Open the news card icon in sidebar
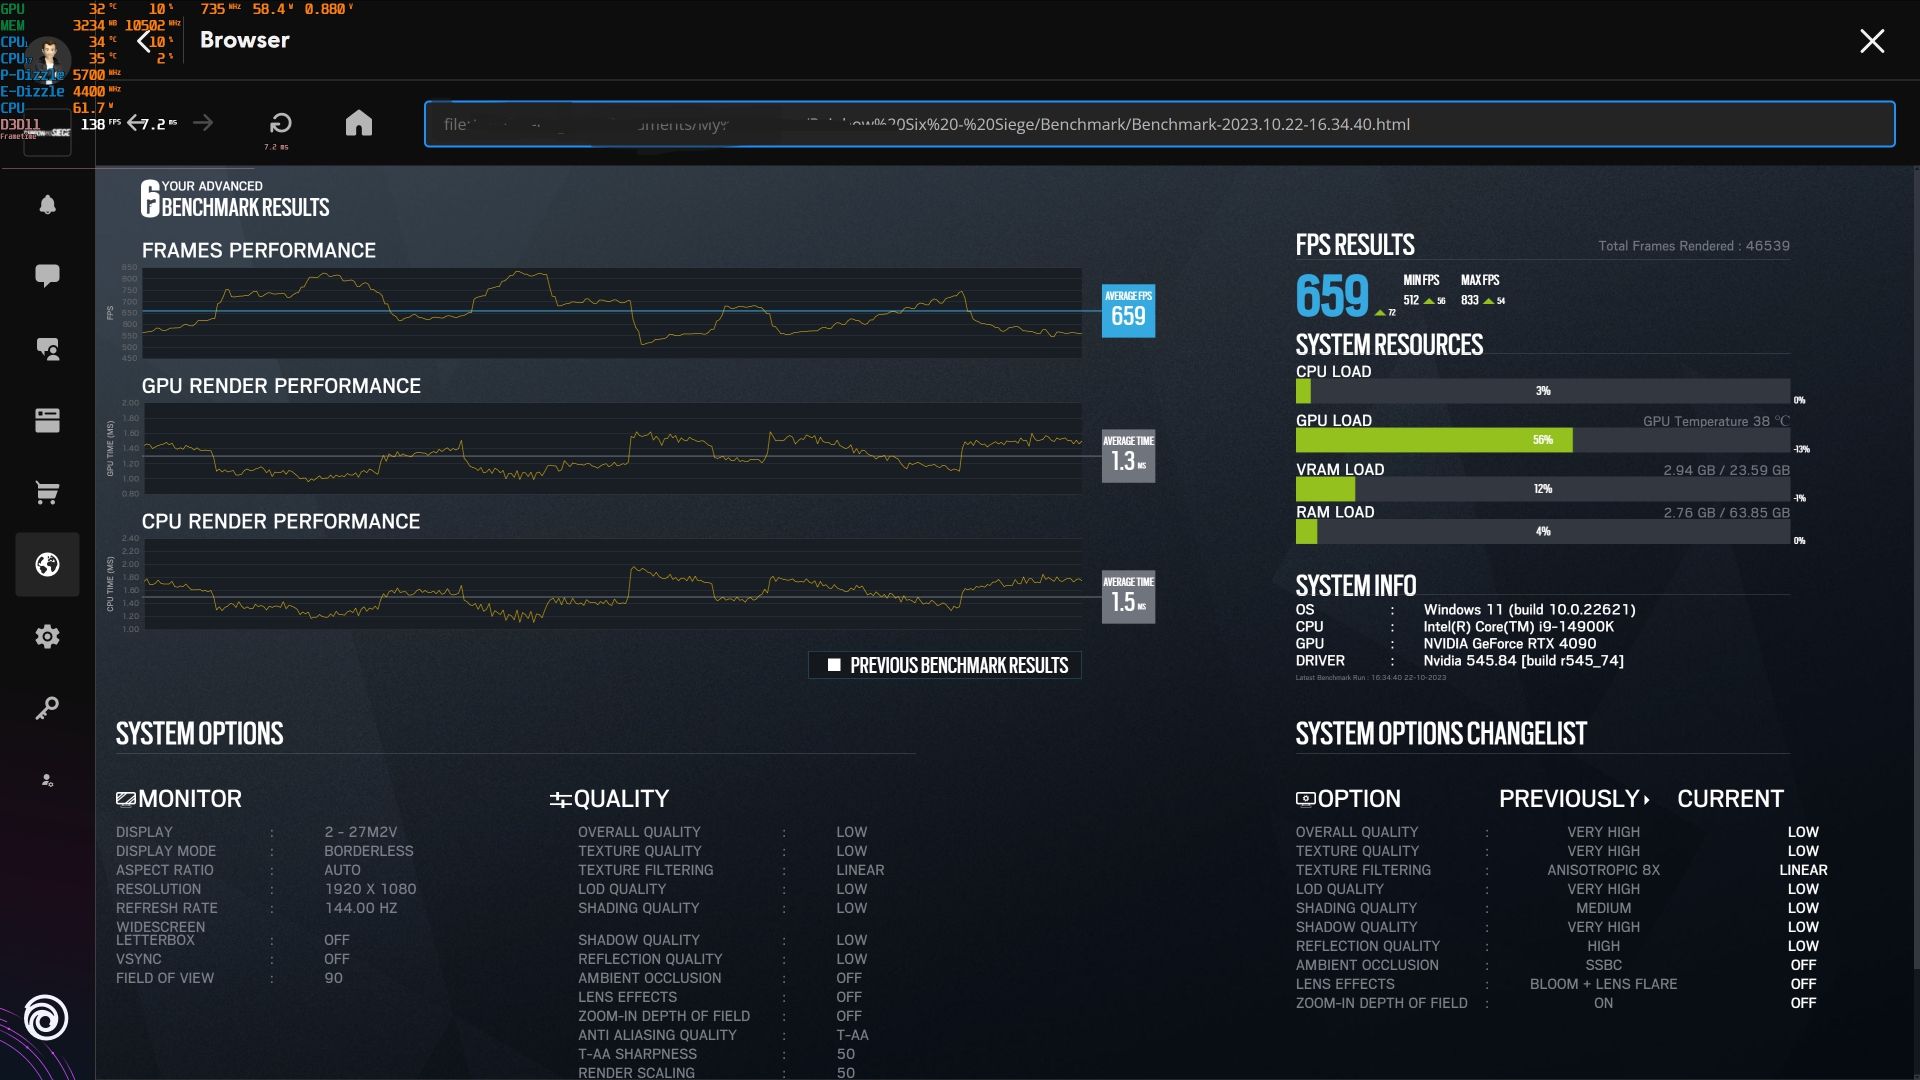The width and height of the screenshot is (1920, 1080). click(x=47, y=420)
